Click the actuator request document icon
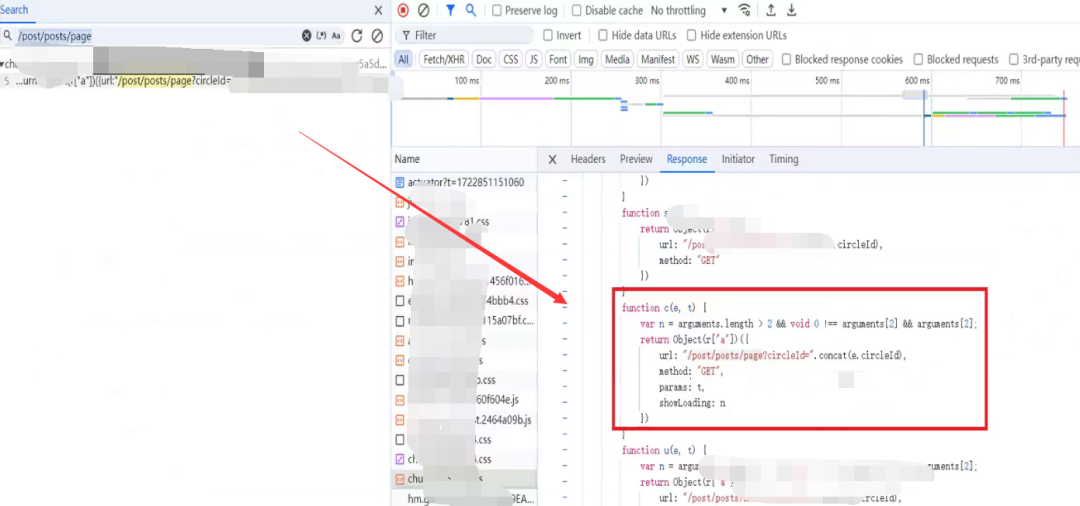This screenshot has height=506, width=1080. pyautogui.click(x=399, y=182)
